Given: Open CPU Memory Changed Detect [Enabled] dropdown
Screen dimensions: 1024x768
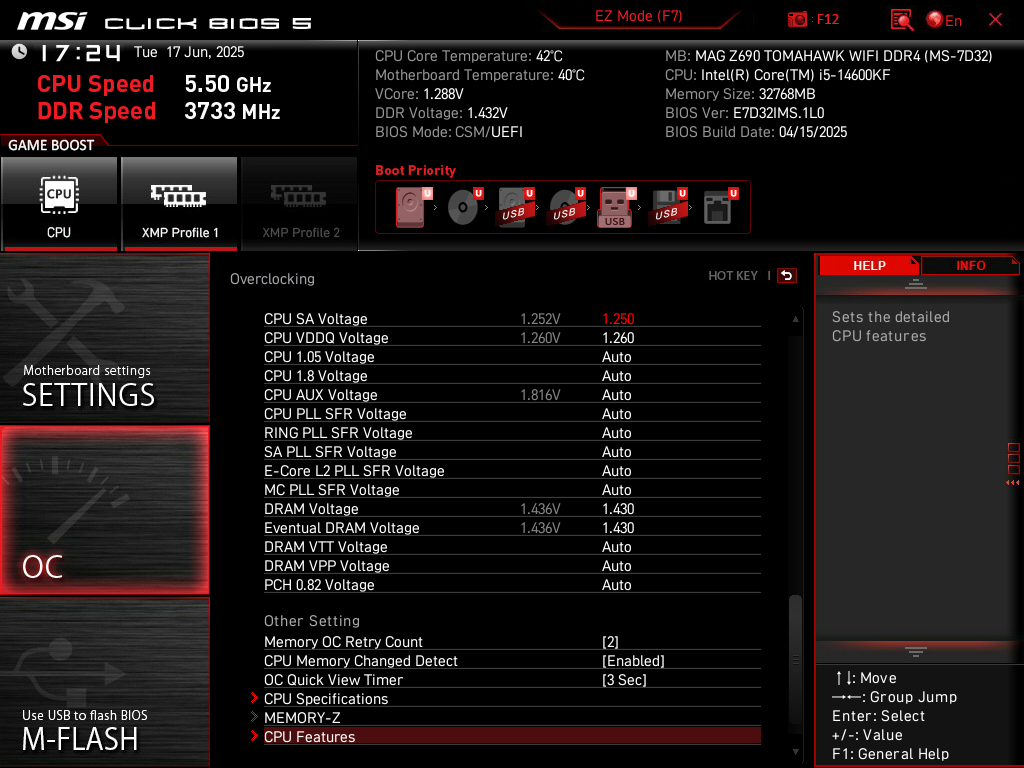Looking at the screenshot, I should pyautogui.click(x=633, y=661).
